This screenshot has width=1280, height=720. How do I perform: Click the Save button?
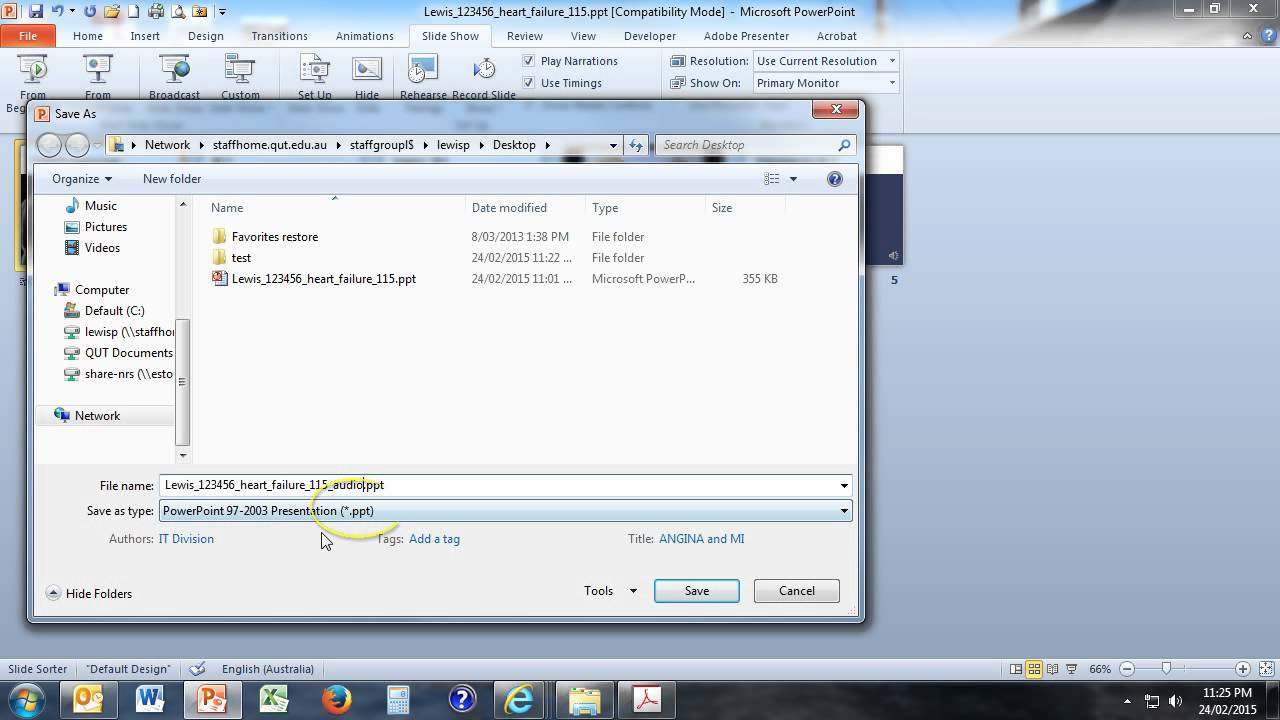click(x=697, y=591)
